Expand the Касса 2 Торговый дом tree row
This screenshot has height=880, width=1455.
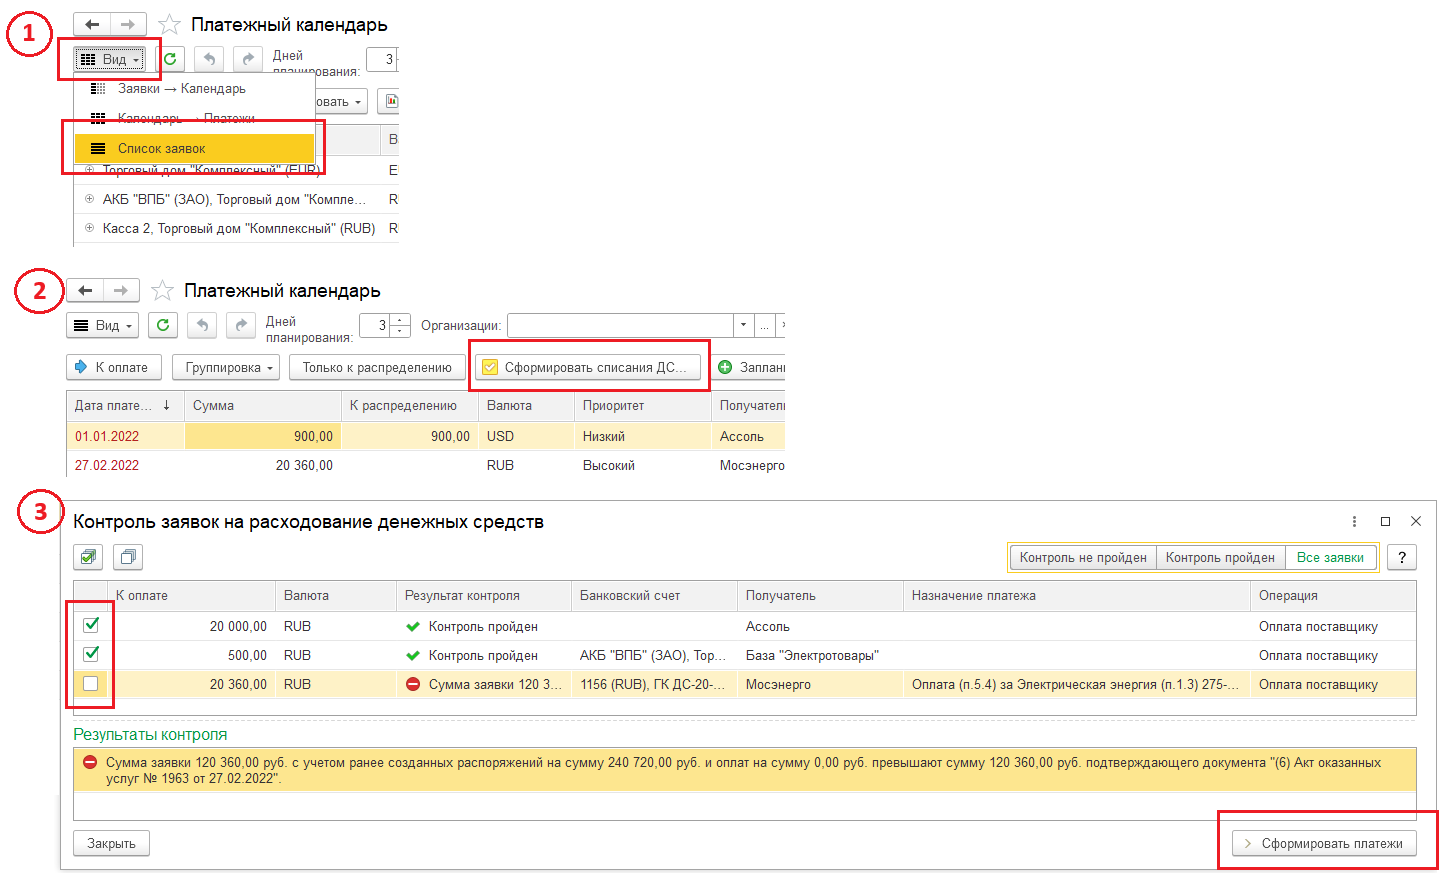(x=89, y=228)
